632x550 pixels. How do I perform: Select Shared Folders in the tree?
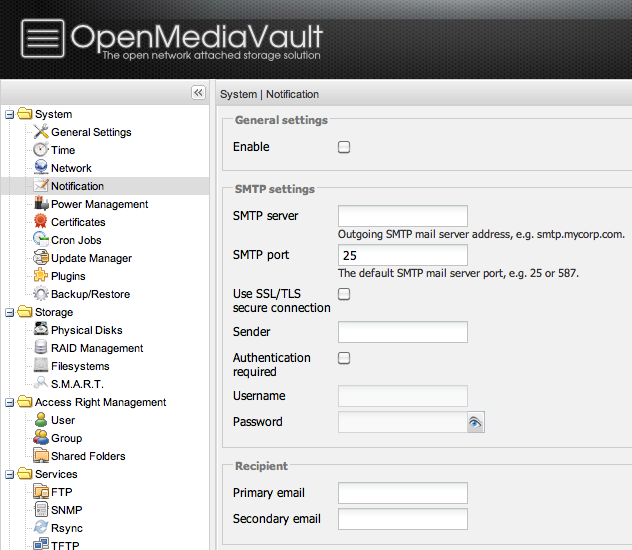click(x=88, y=456)
